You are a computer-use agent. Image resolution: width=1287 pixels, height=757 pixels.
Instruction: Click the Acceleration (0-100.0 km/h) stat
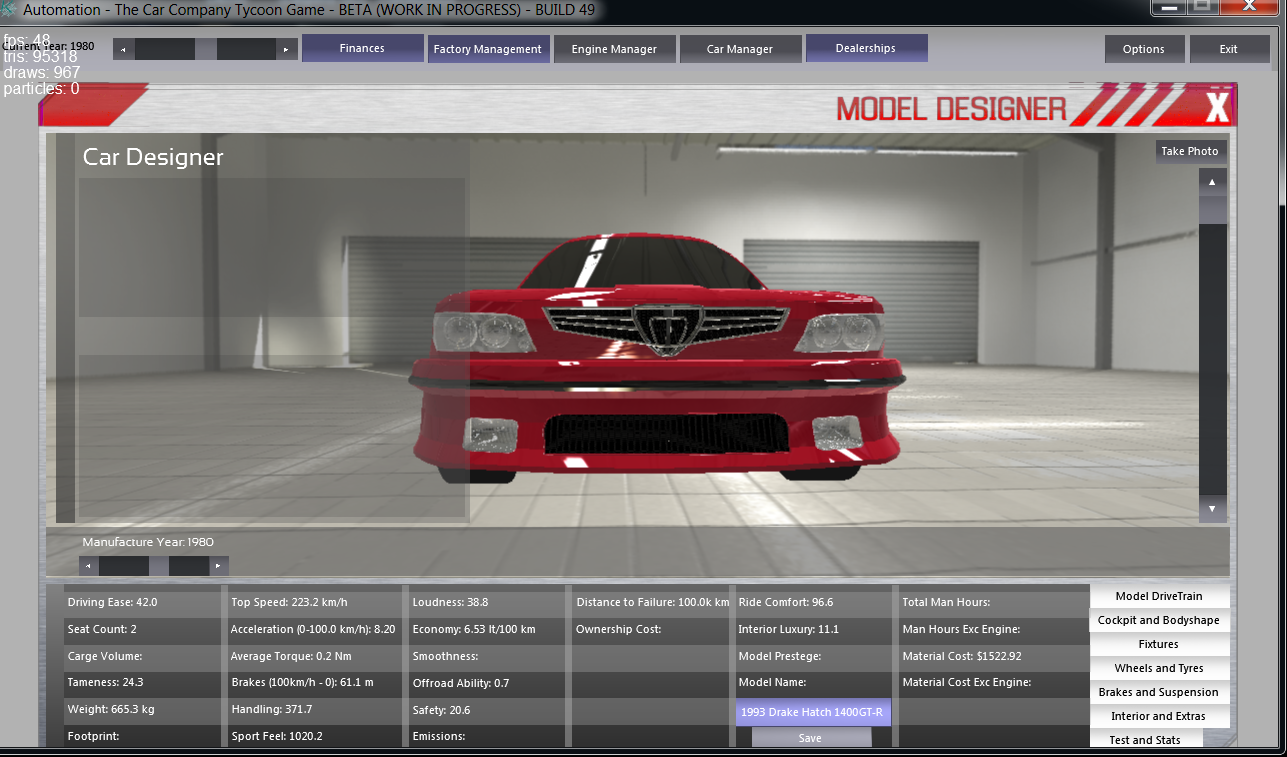pos(313,630)
